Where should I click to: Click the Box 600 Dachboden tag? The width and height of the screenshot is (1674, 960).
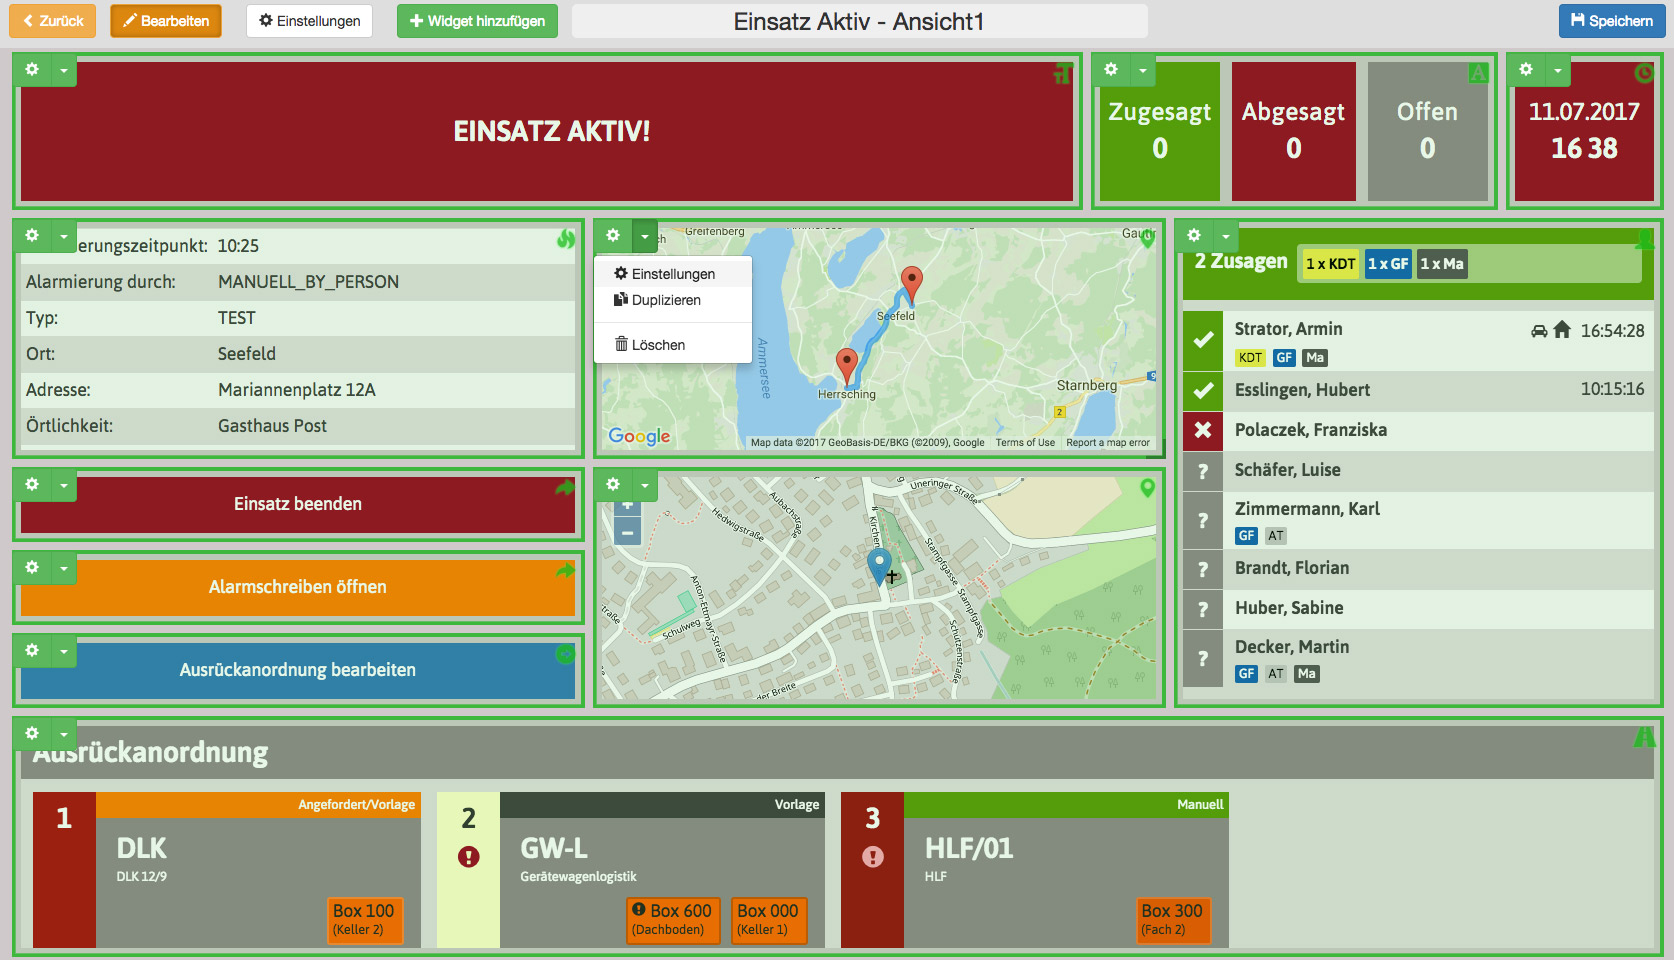[670, 919]
